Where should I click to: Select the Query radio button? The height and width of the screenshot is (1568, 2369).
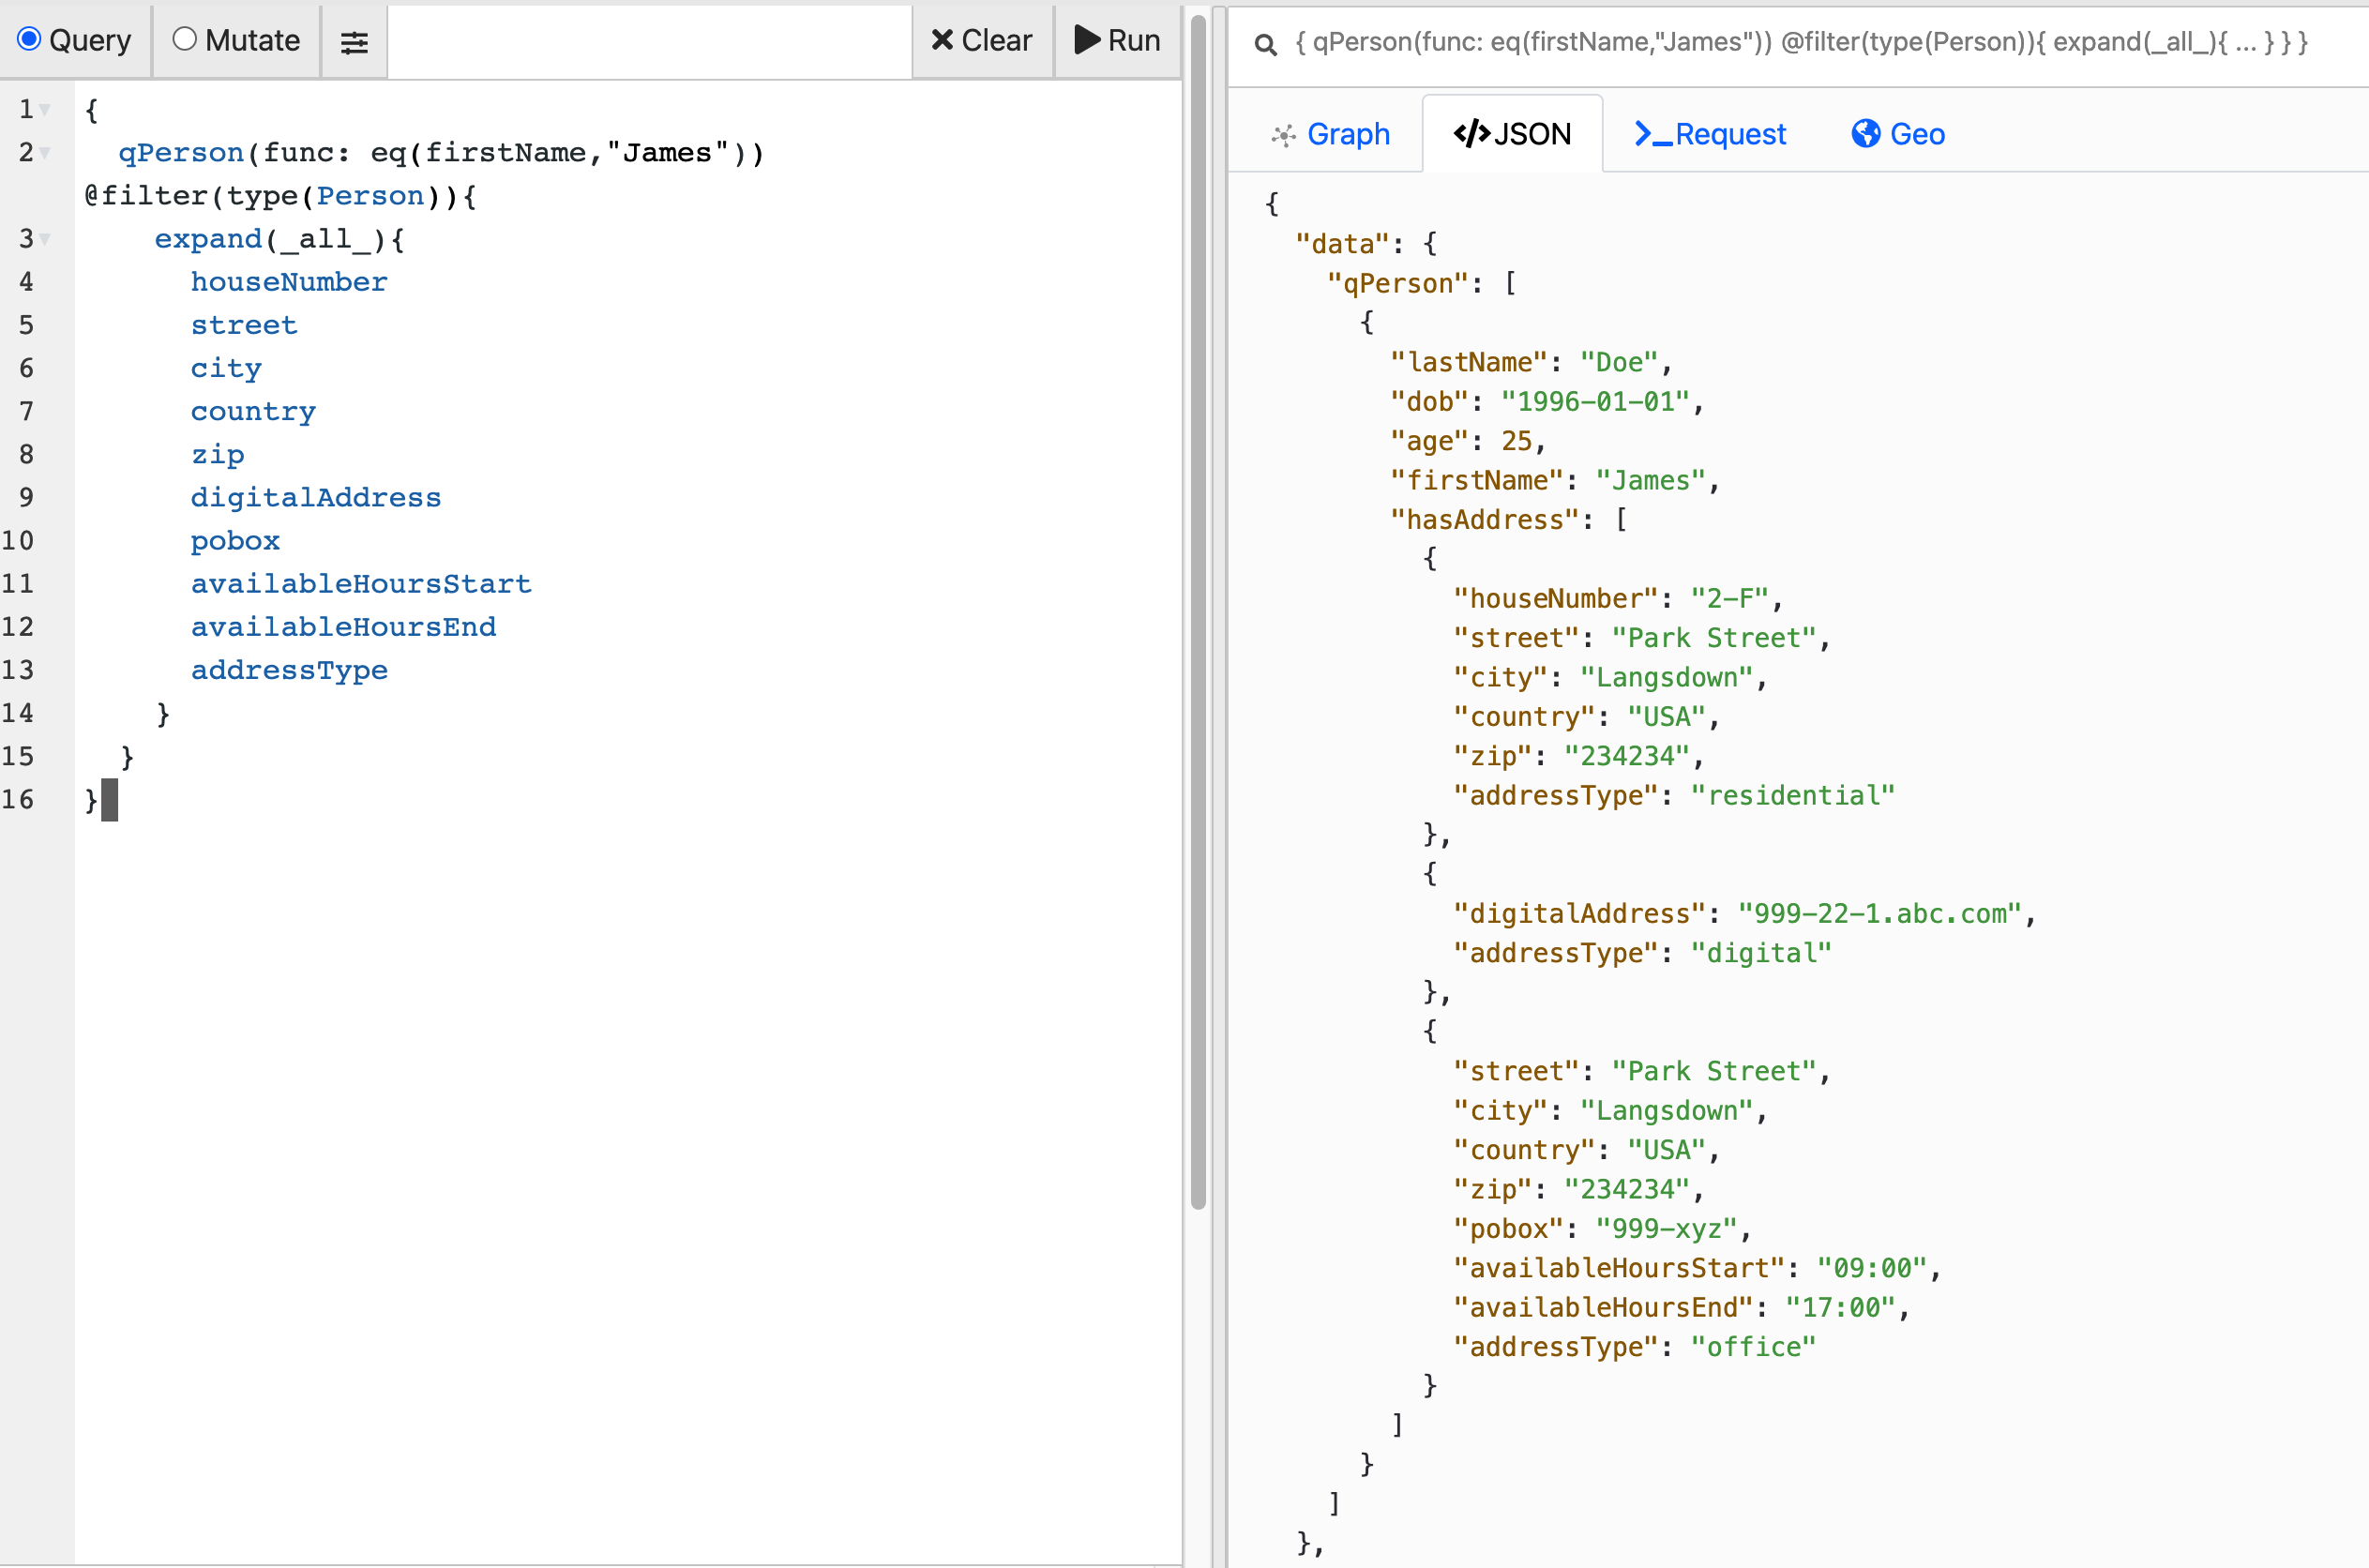coord(29,39)
